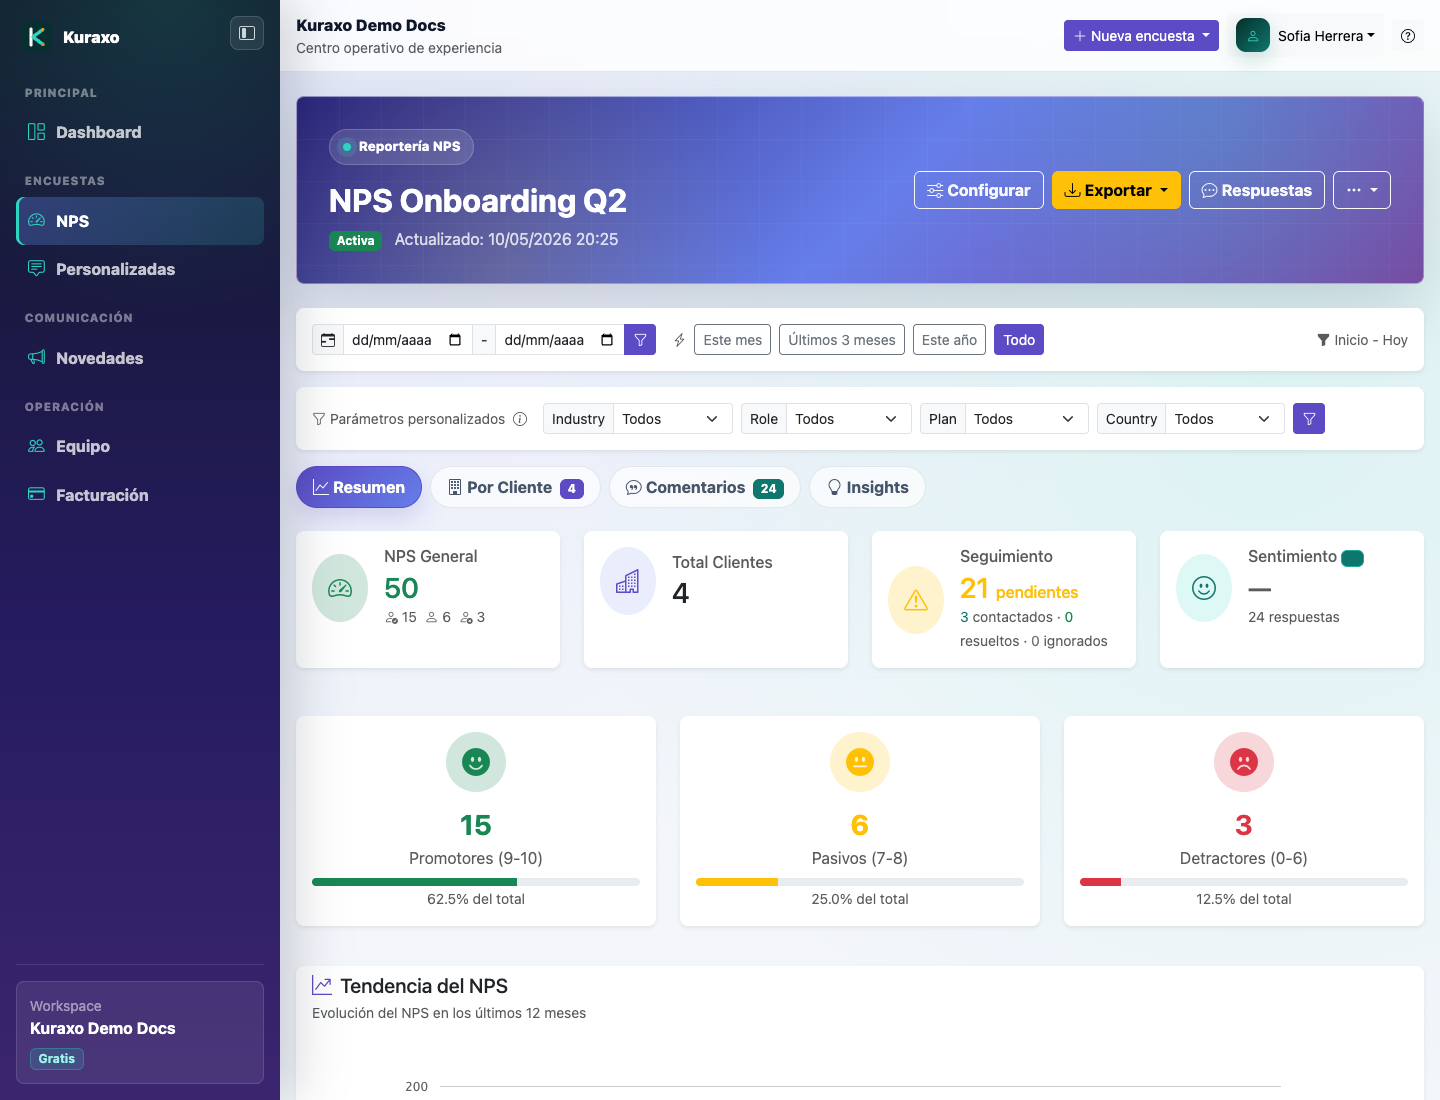The width and height of the screenshot is (1440, 1100).
Task: Open the Equipo section
Action: point(140,446)
